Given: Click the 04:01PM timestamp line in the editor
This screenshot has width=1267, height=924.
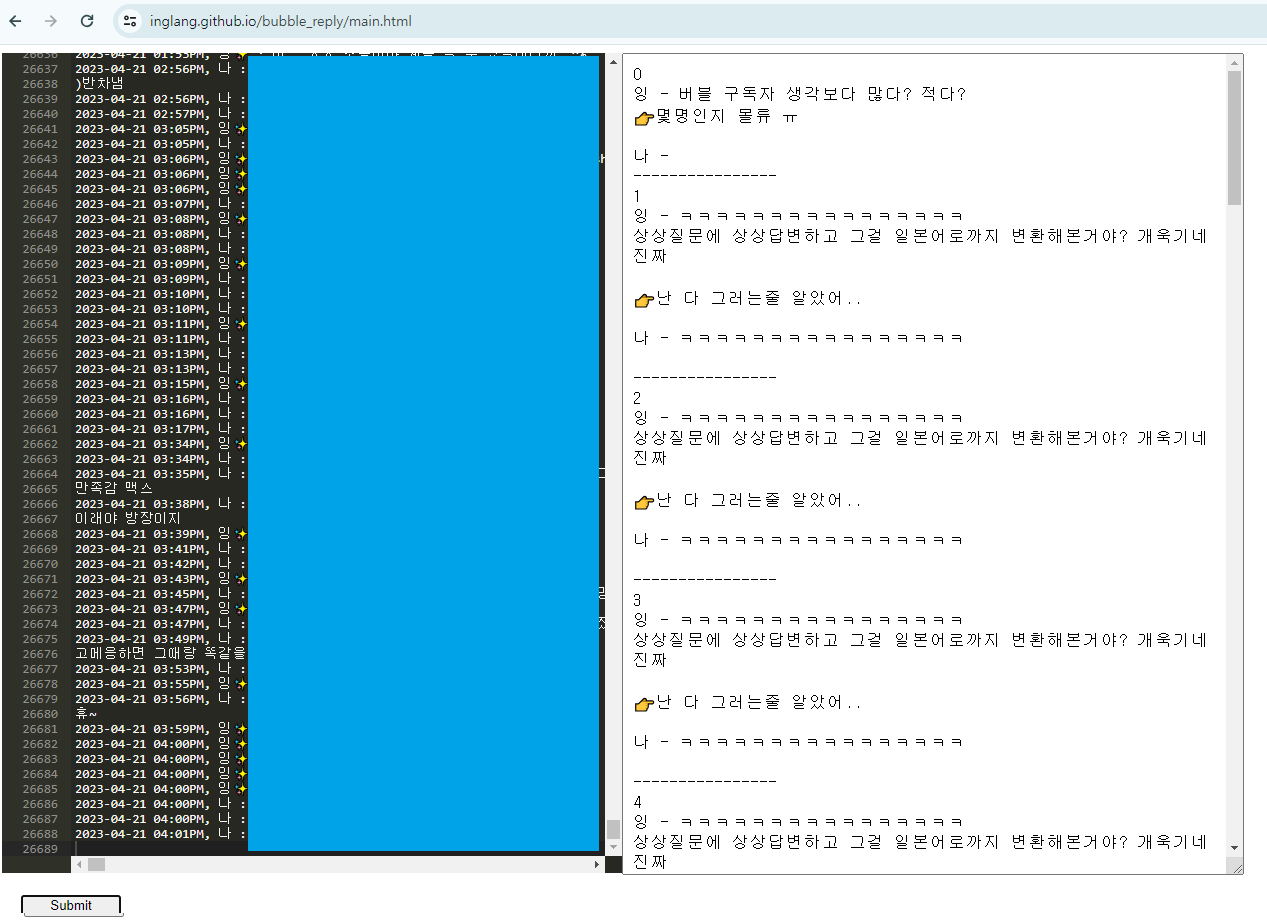Looking at the screenshot, I should tap(161, 834).
